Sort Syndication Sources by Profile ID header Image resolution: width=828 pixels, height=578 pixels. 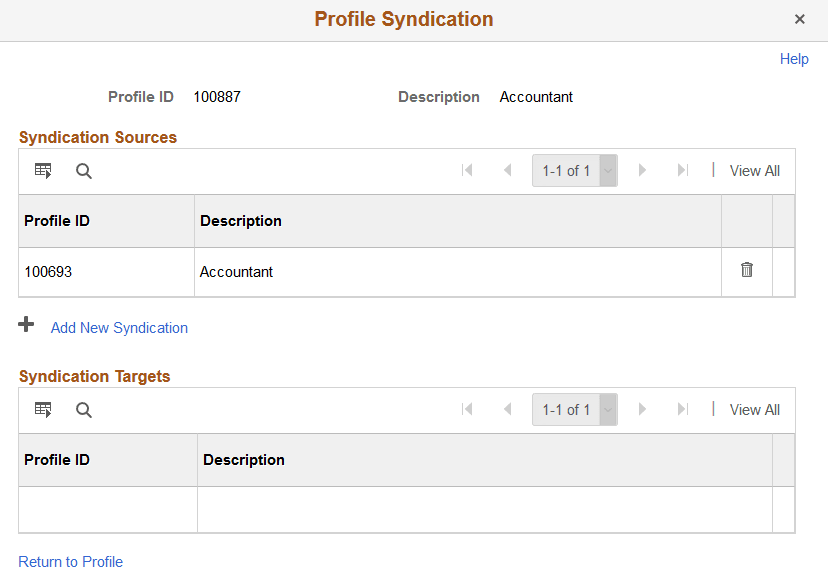pyautogui.click(x=57, y=221)
